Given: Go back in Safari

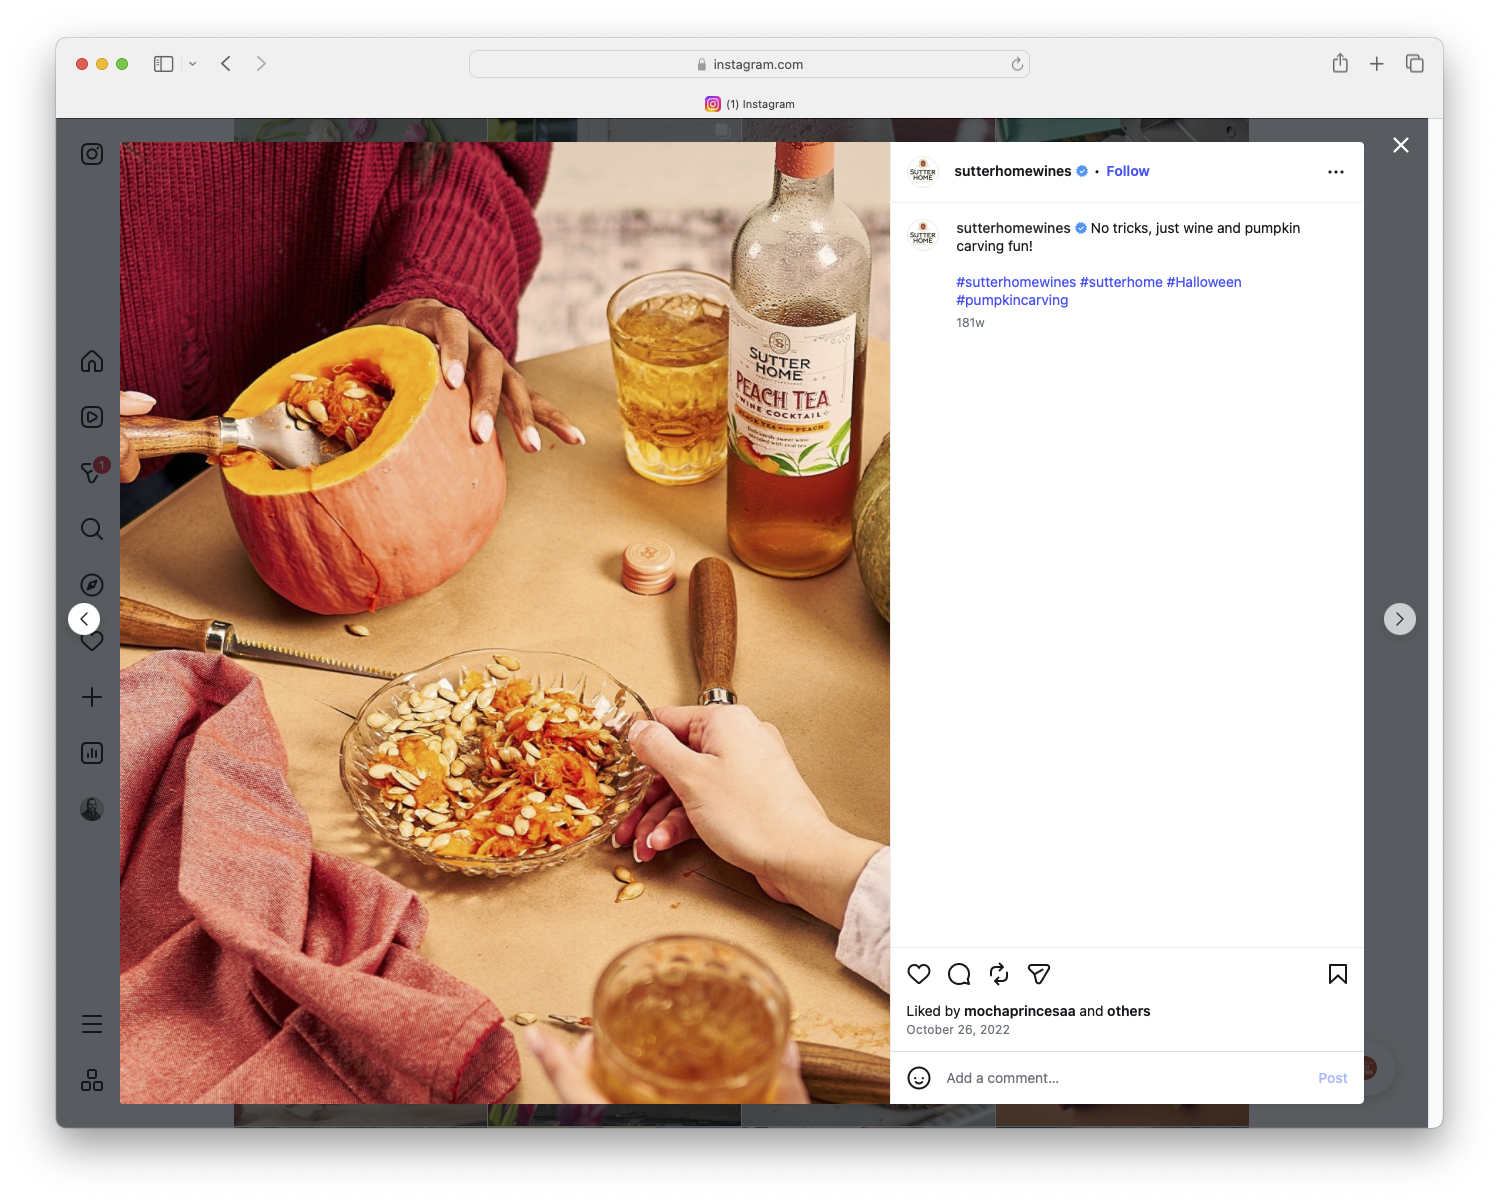Looking at the screenshot, I should pos(226,64).
